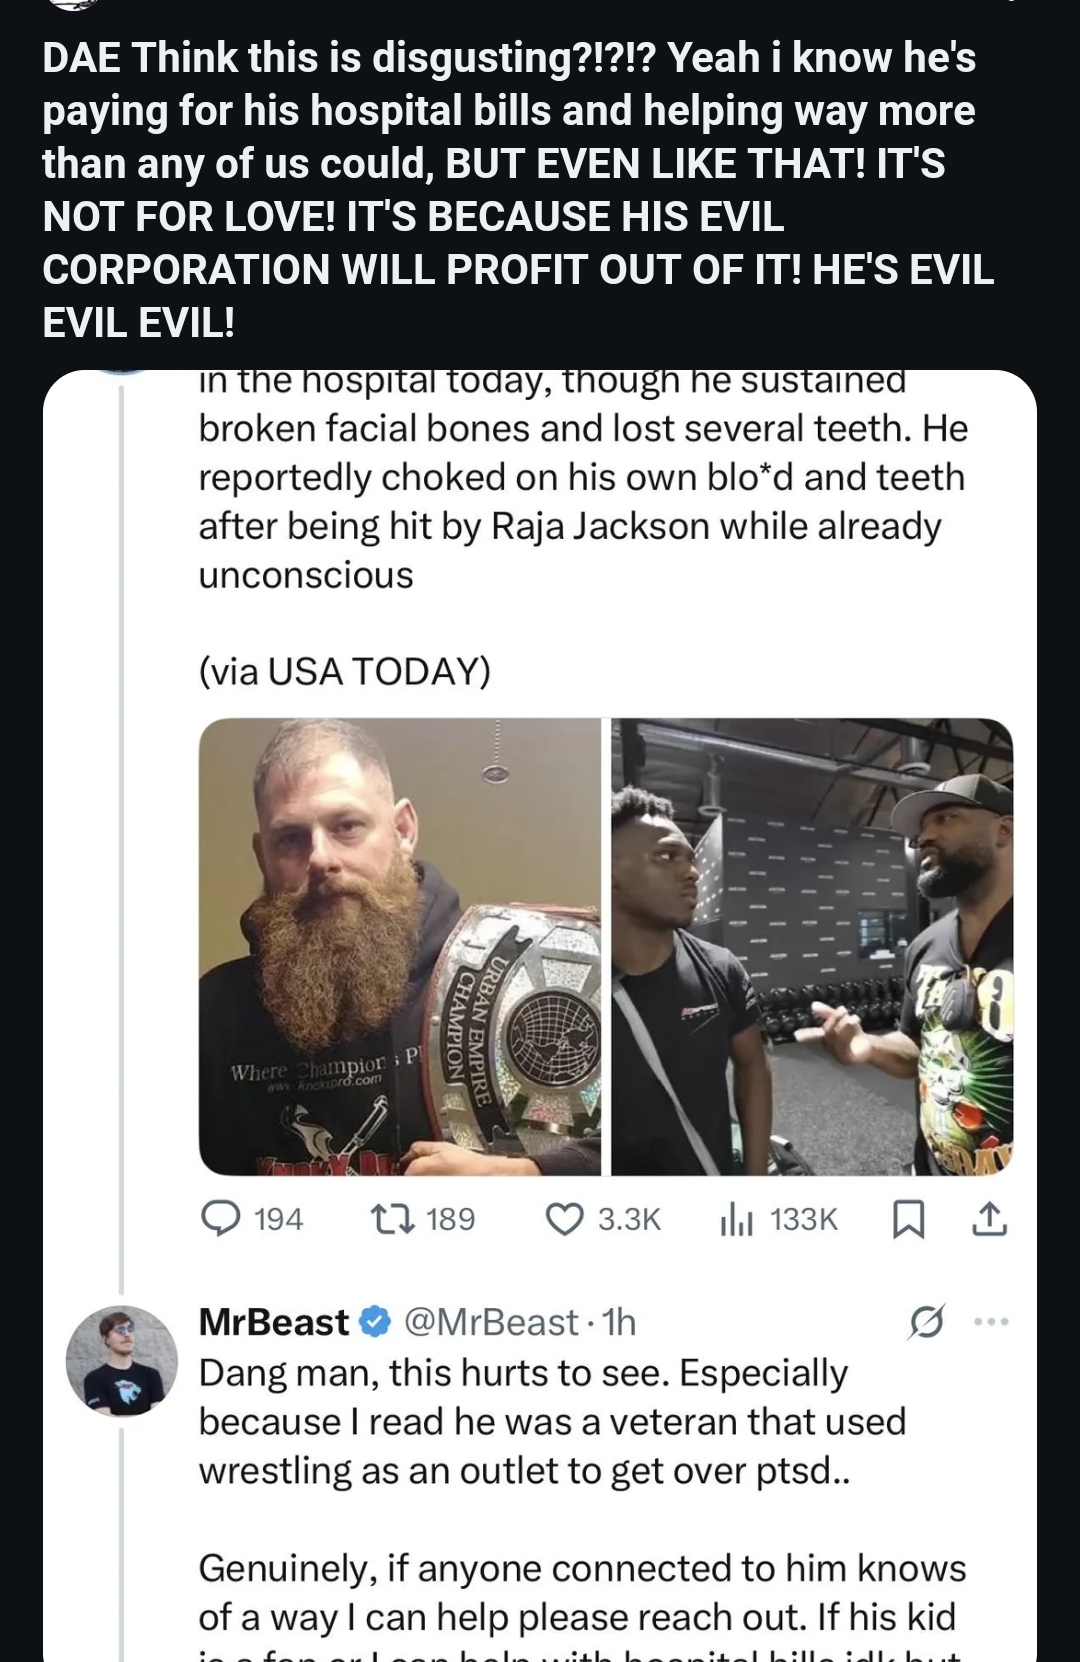Like the tweet using the heart icon
This screenshot has width=1080, height=1662.
point(564,1218)
